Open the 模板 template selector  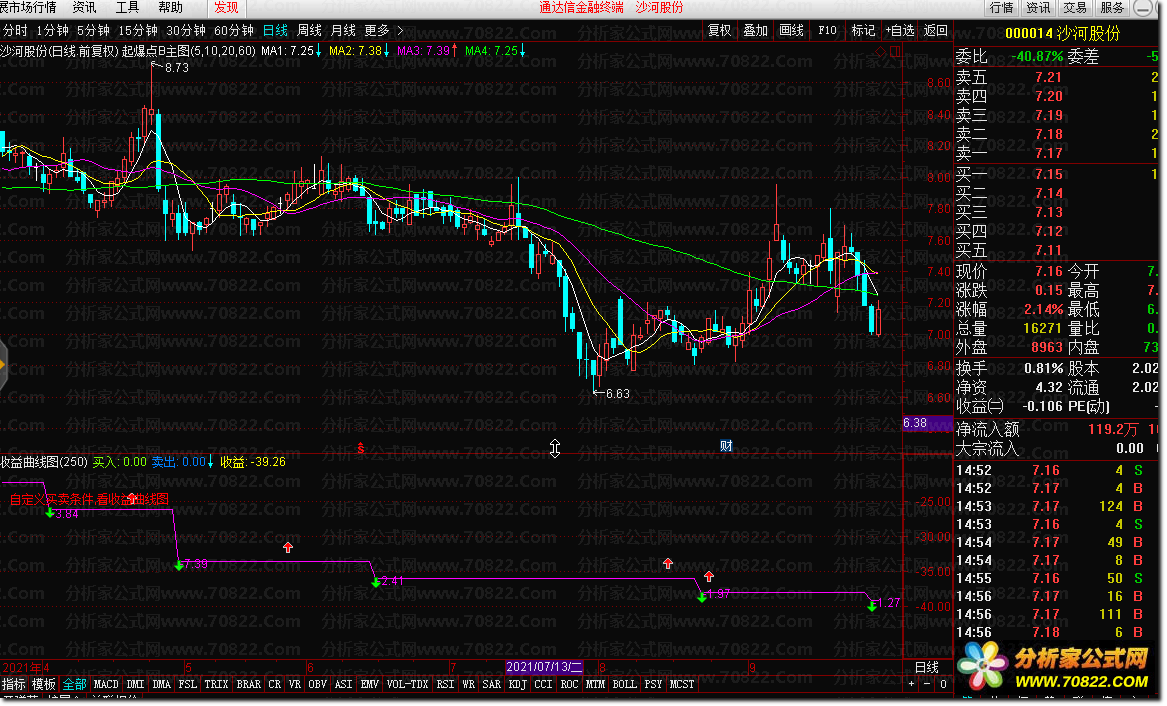44,684
